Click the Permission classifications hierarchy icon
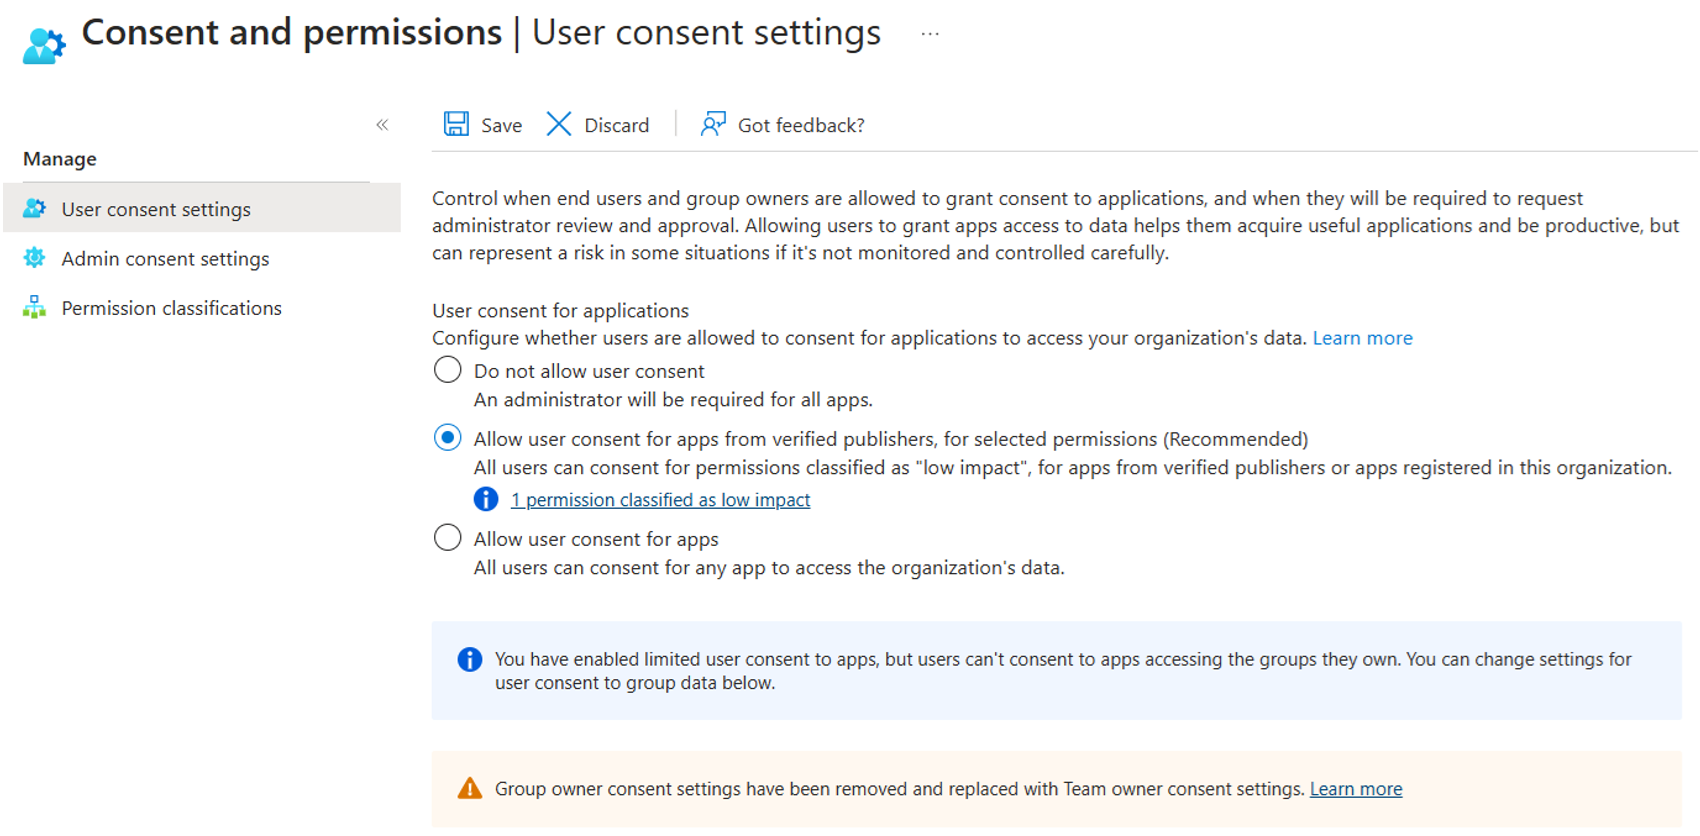Screen dimensions: 1700x836 coord(34,307)
